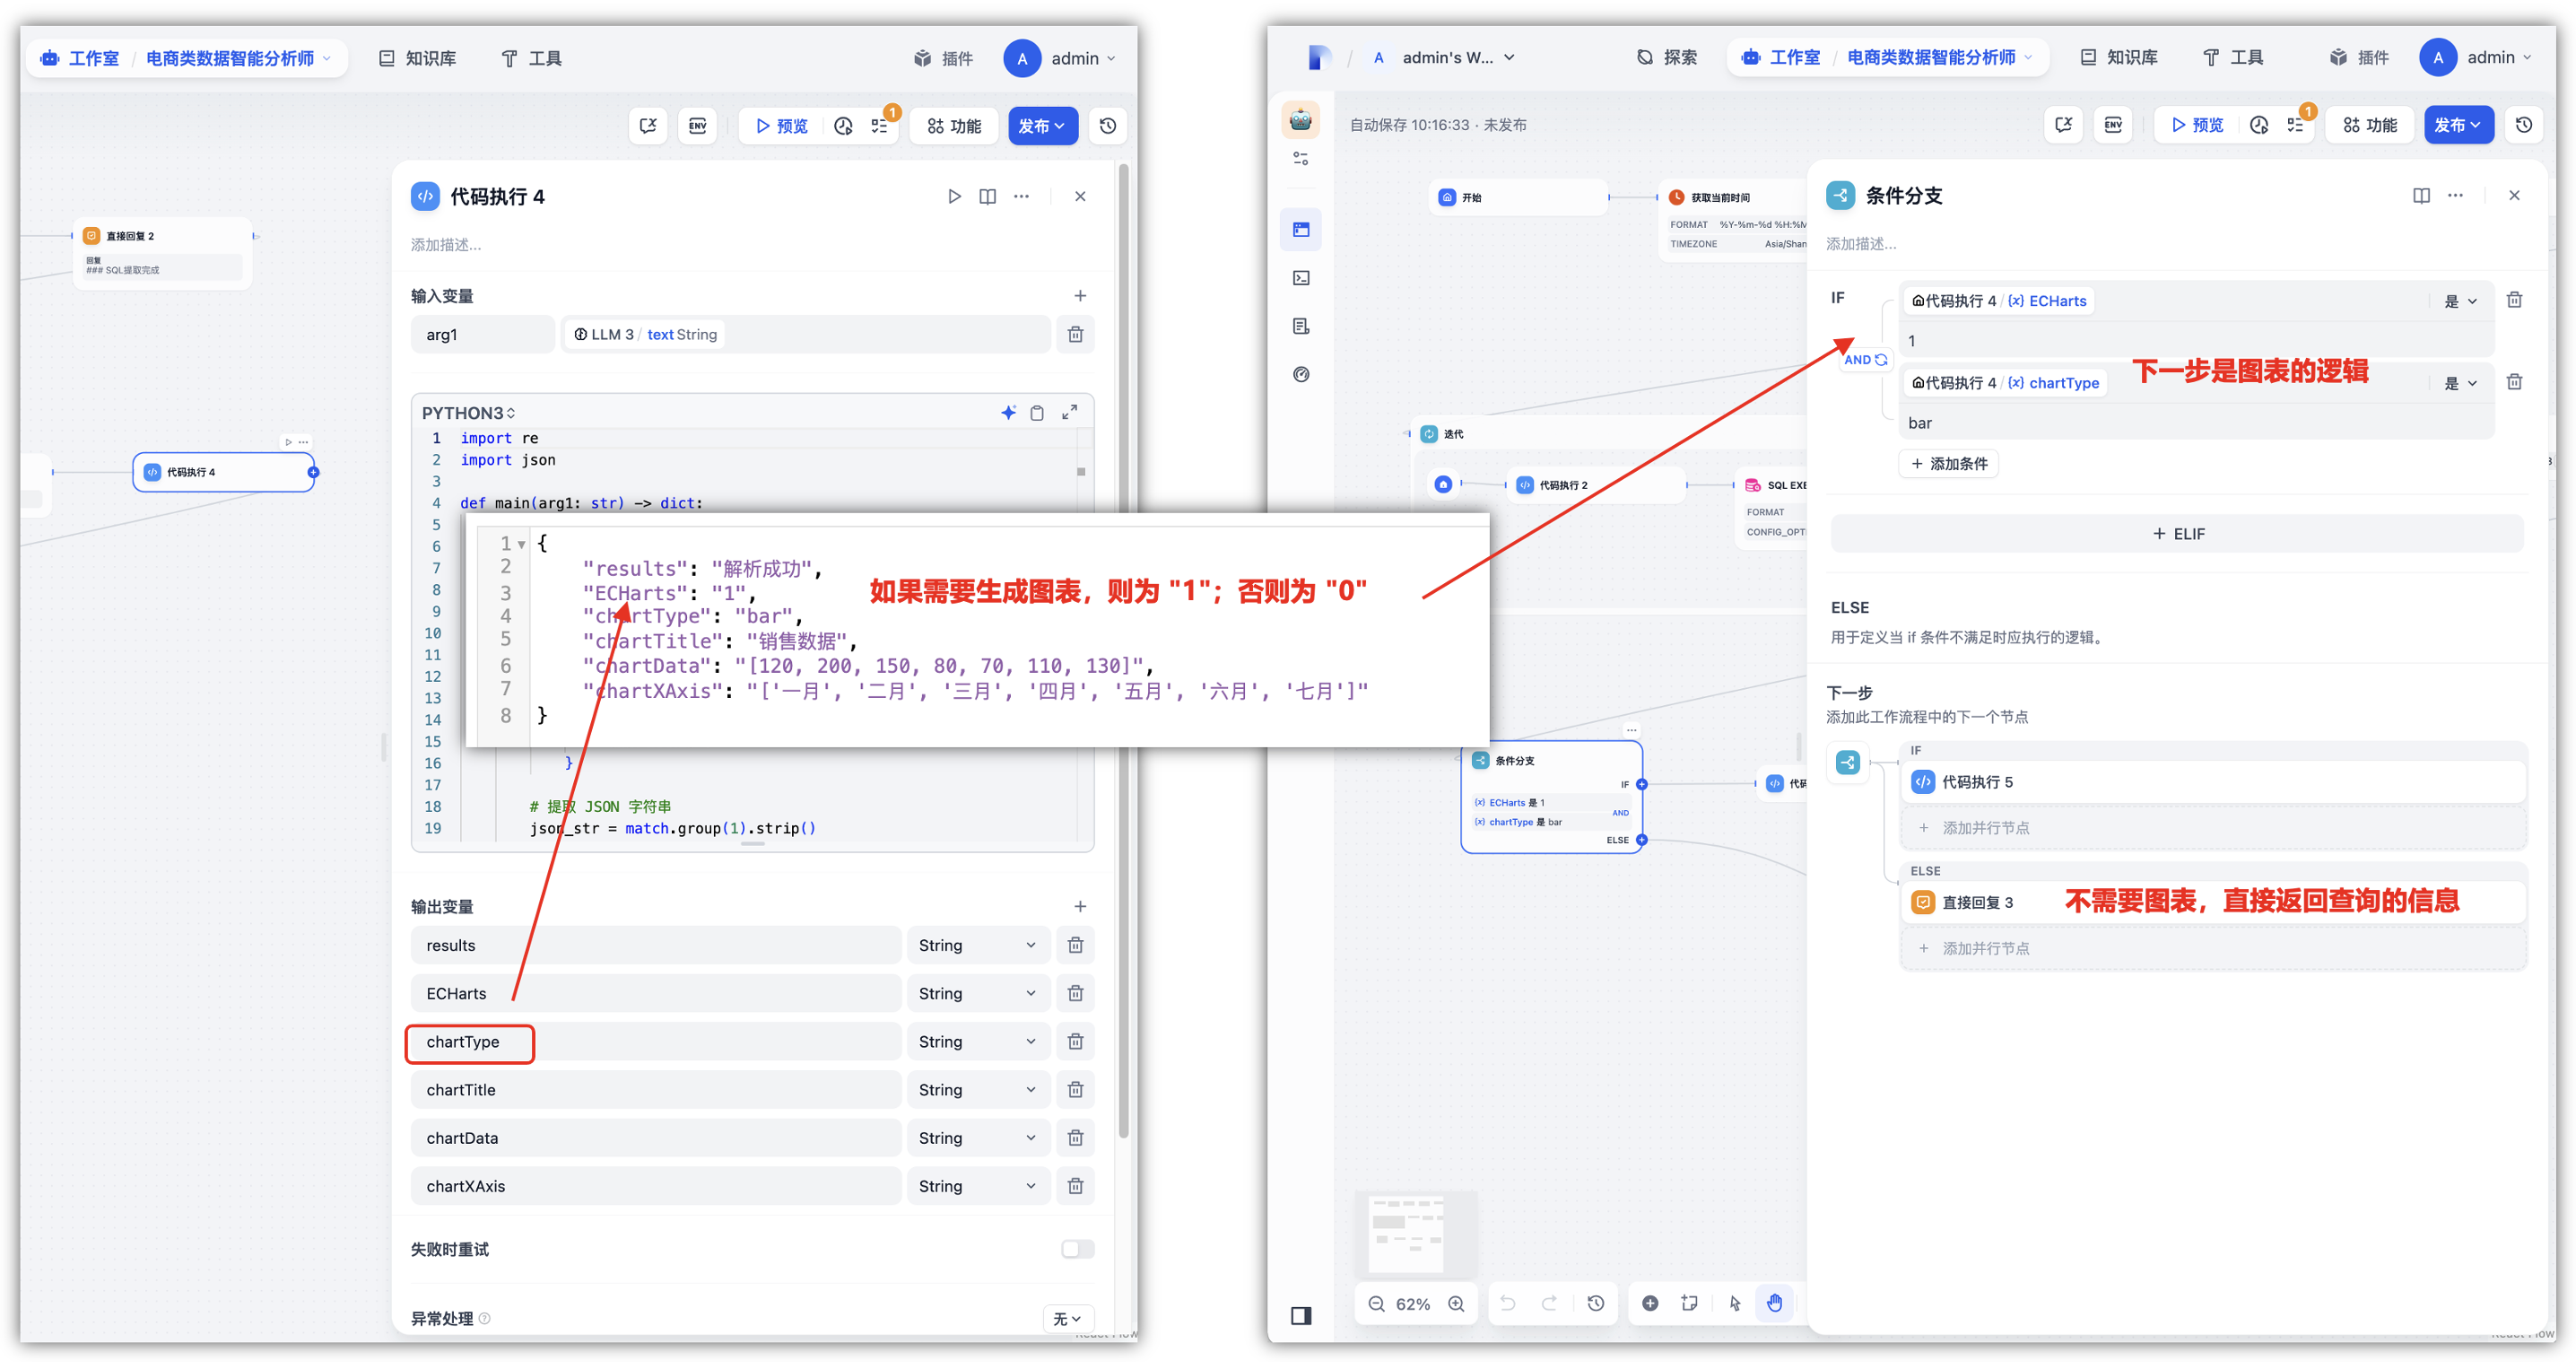Open type dropdown for results variable
The image size is (2576, 1369).
click(977, 945)
